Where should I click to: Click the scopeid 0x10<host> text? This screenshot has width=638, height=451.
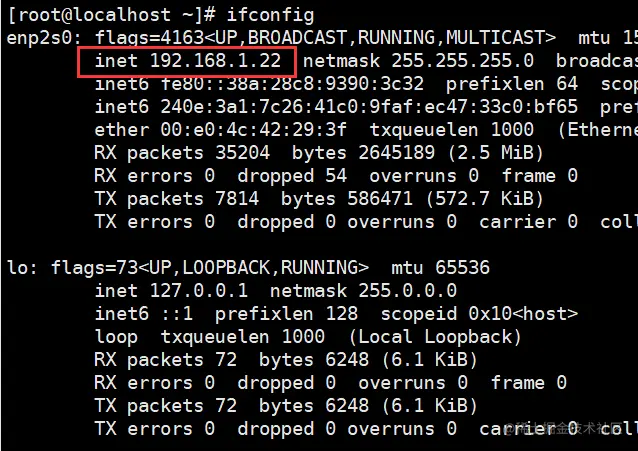tap(479, 314)
